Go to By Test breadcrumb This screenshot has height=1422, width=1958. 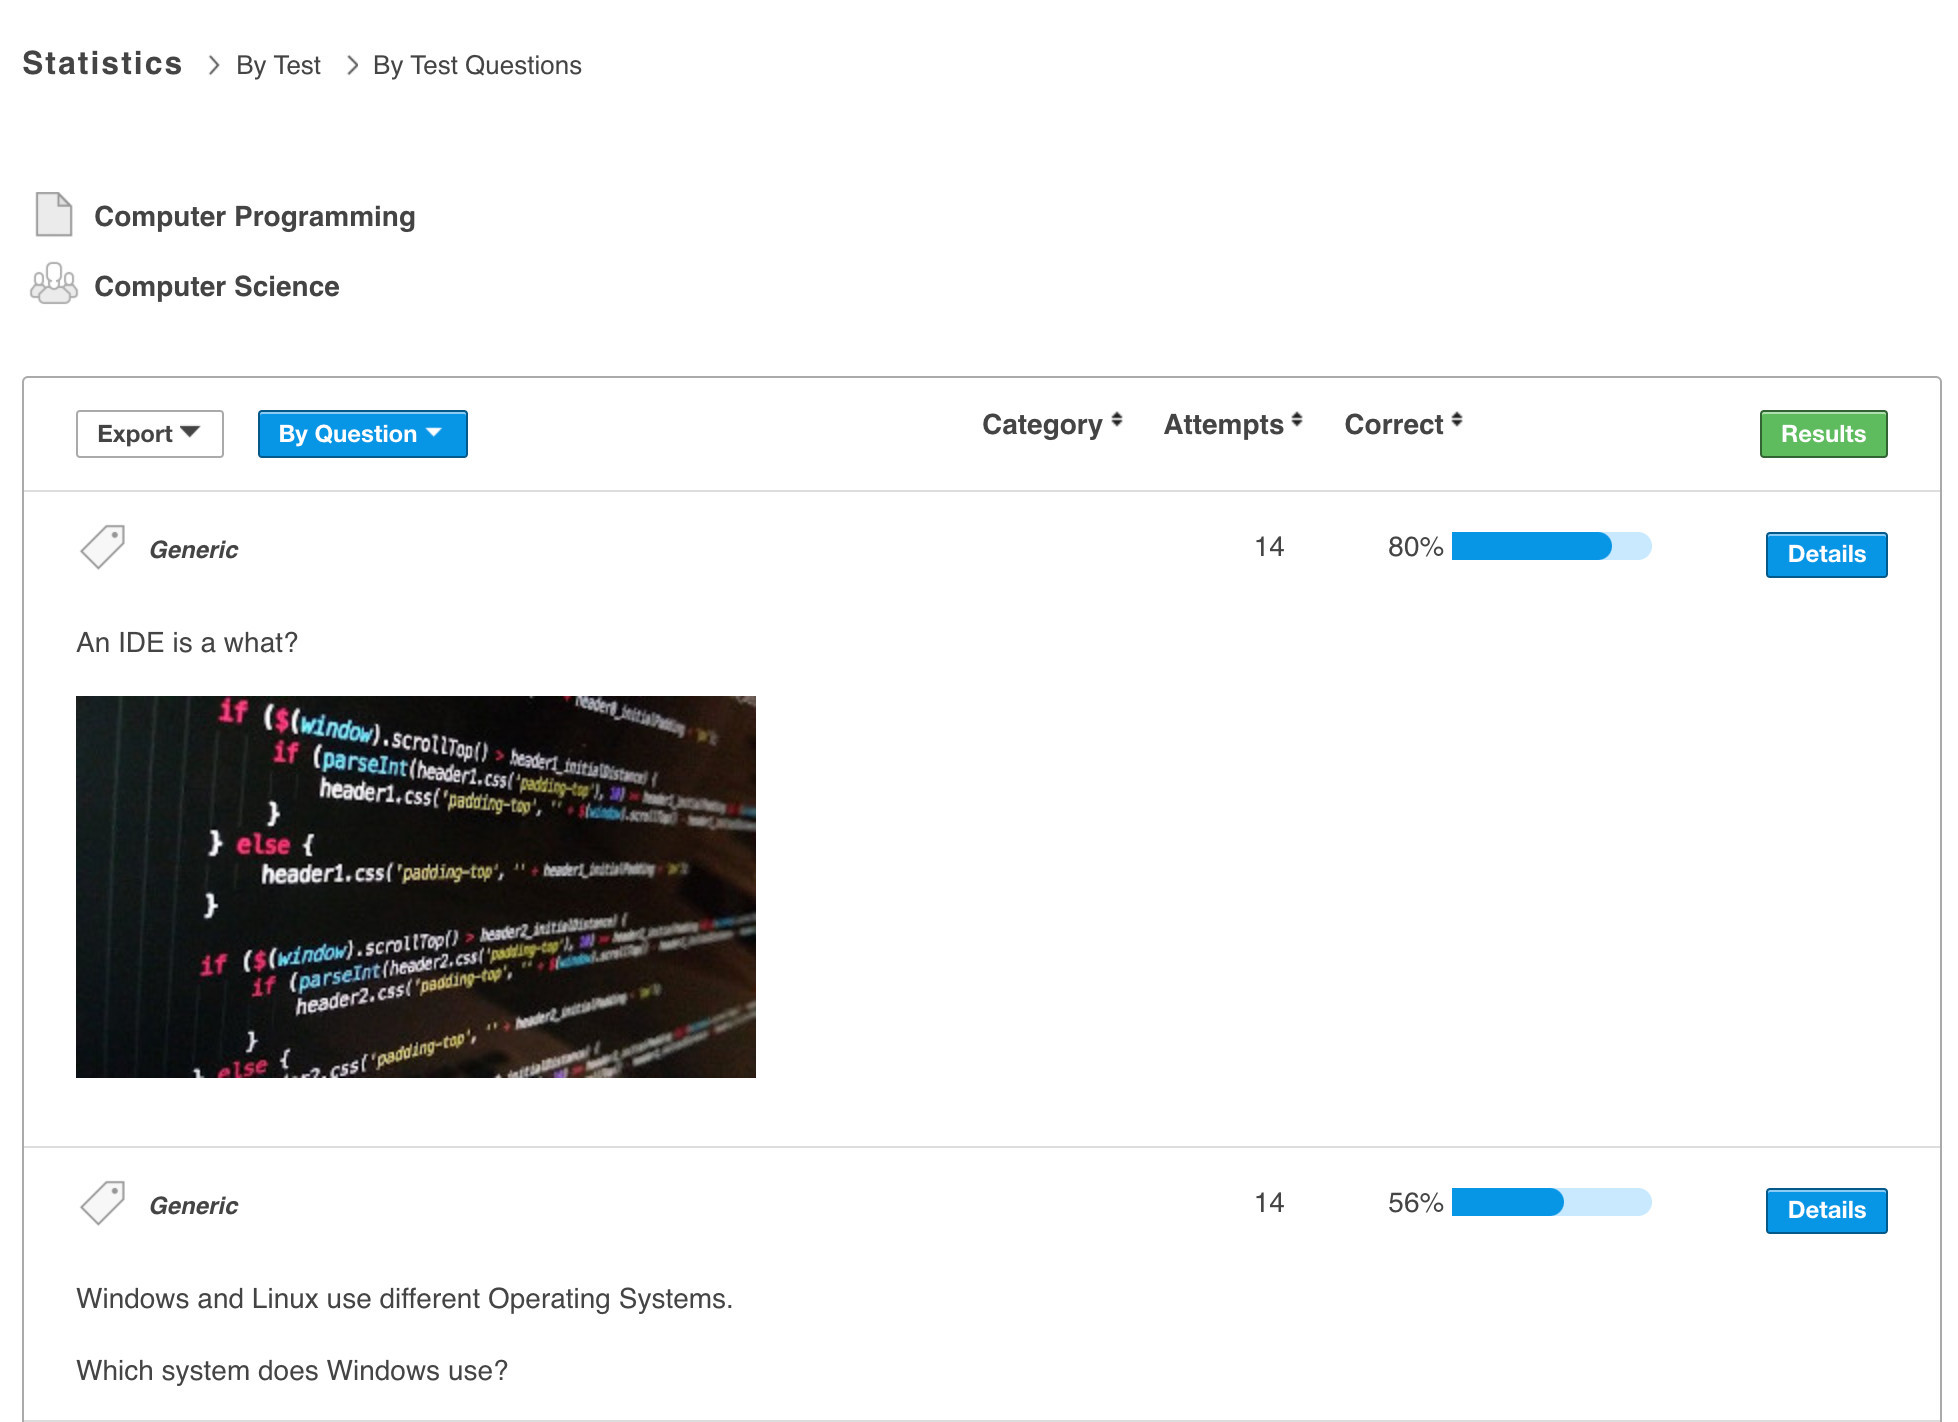click(278, 65)
